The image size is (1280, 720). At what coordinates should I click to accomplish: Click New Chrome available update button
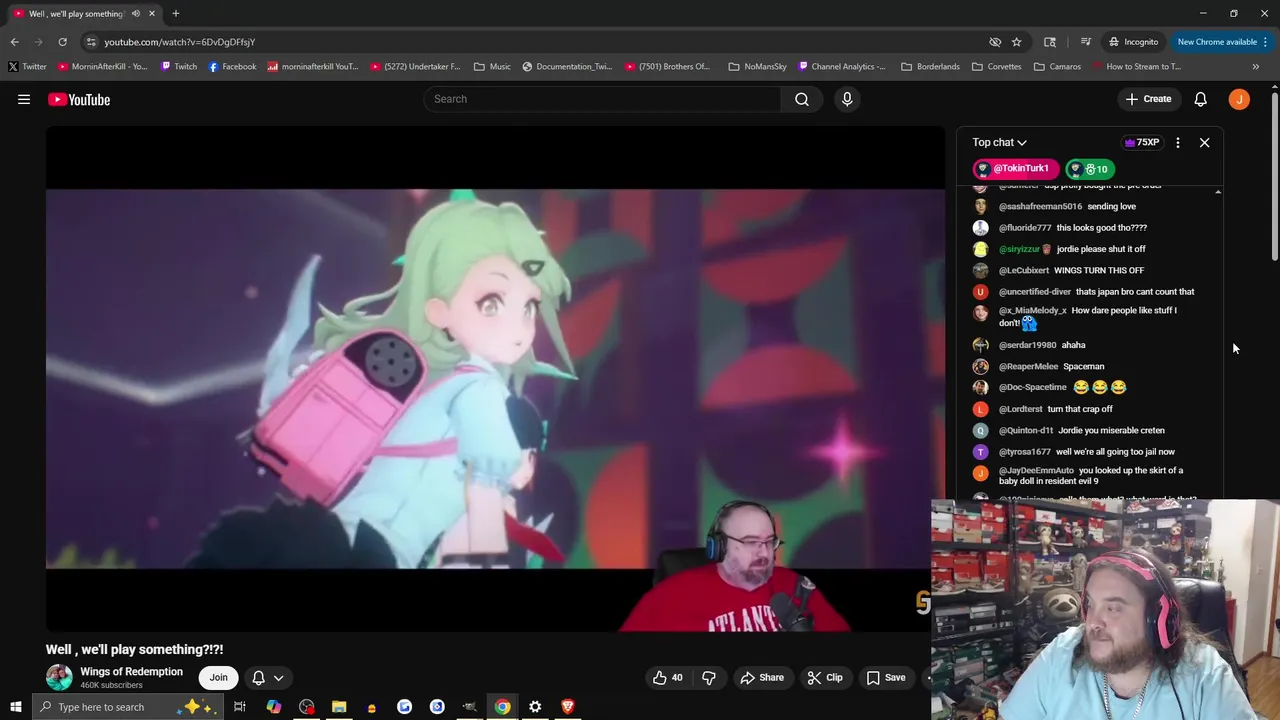[1223, 42]
